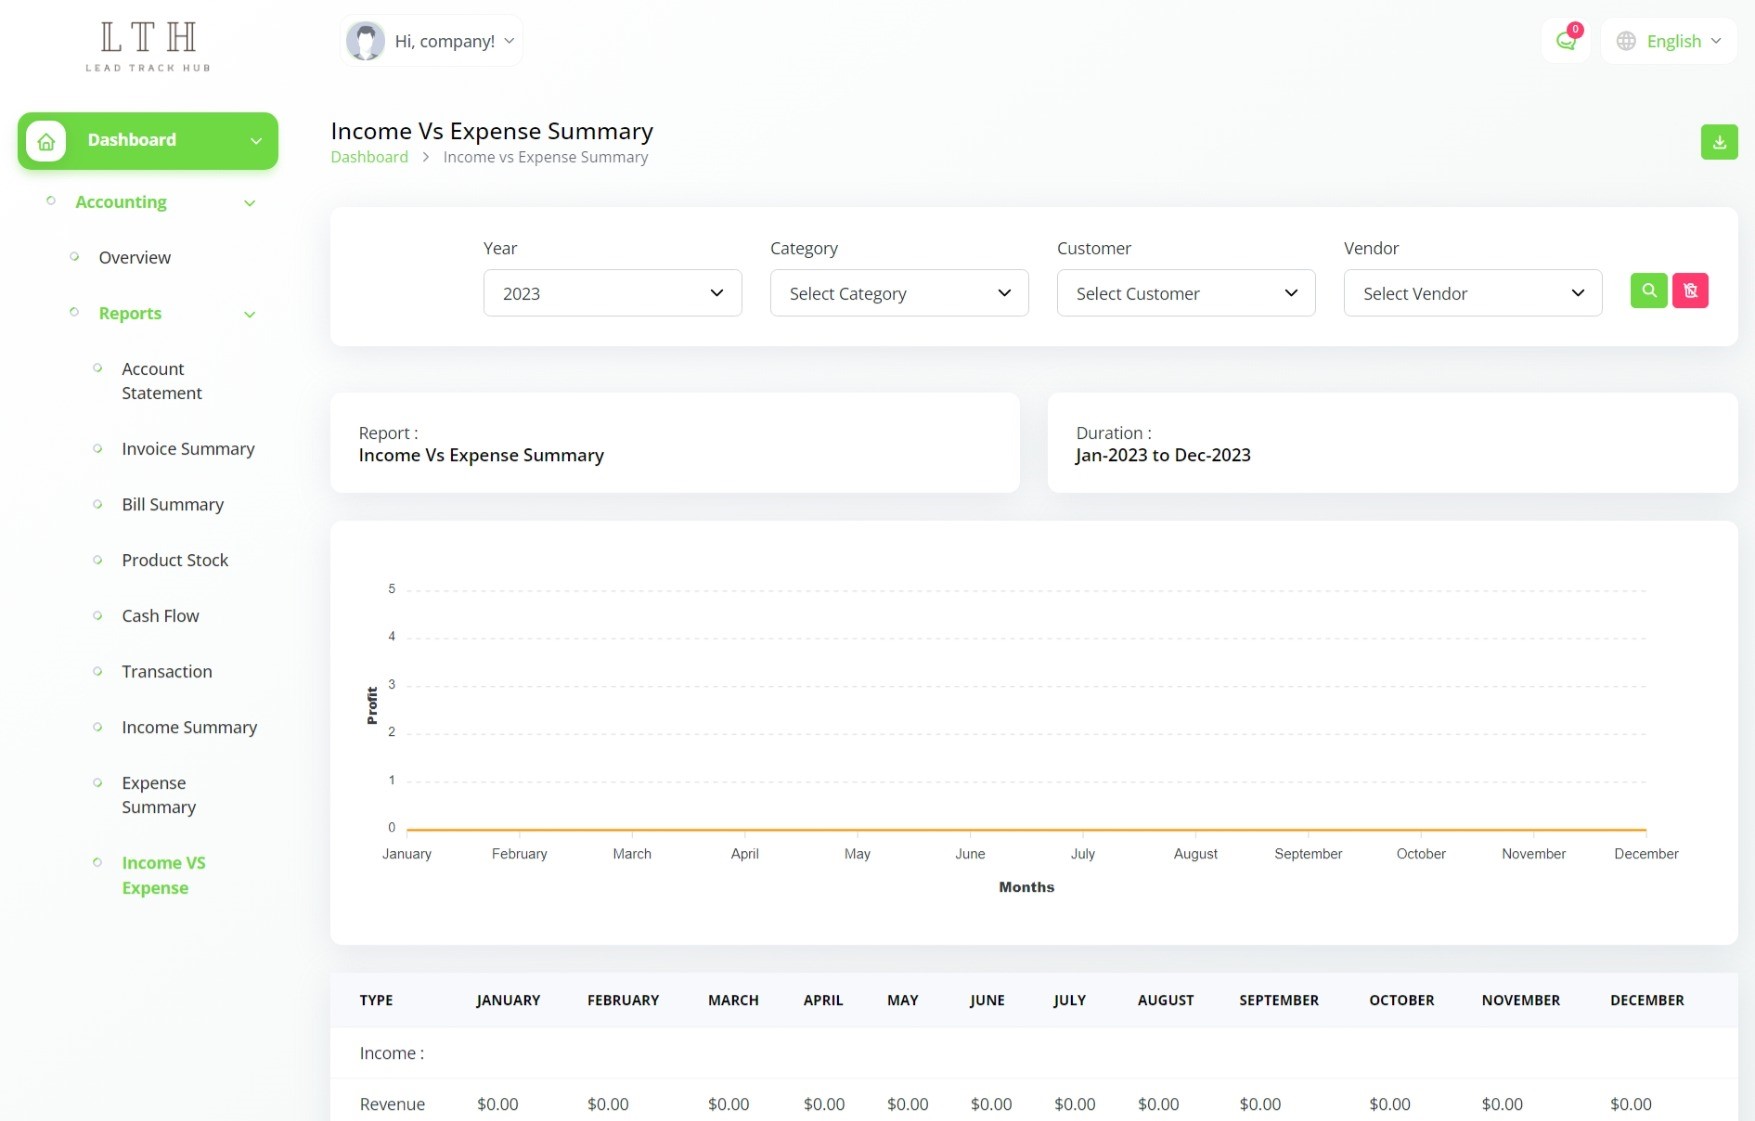
Task: Open the notifications chat bubble icon
Action: click(1566, 41)
